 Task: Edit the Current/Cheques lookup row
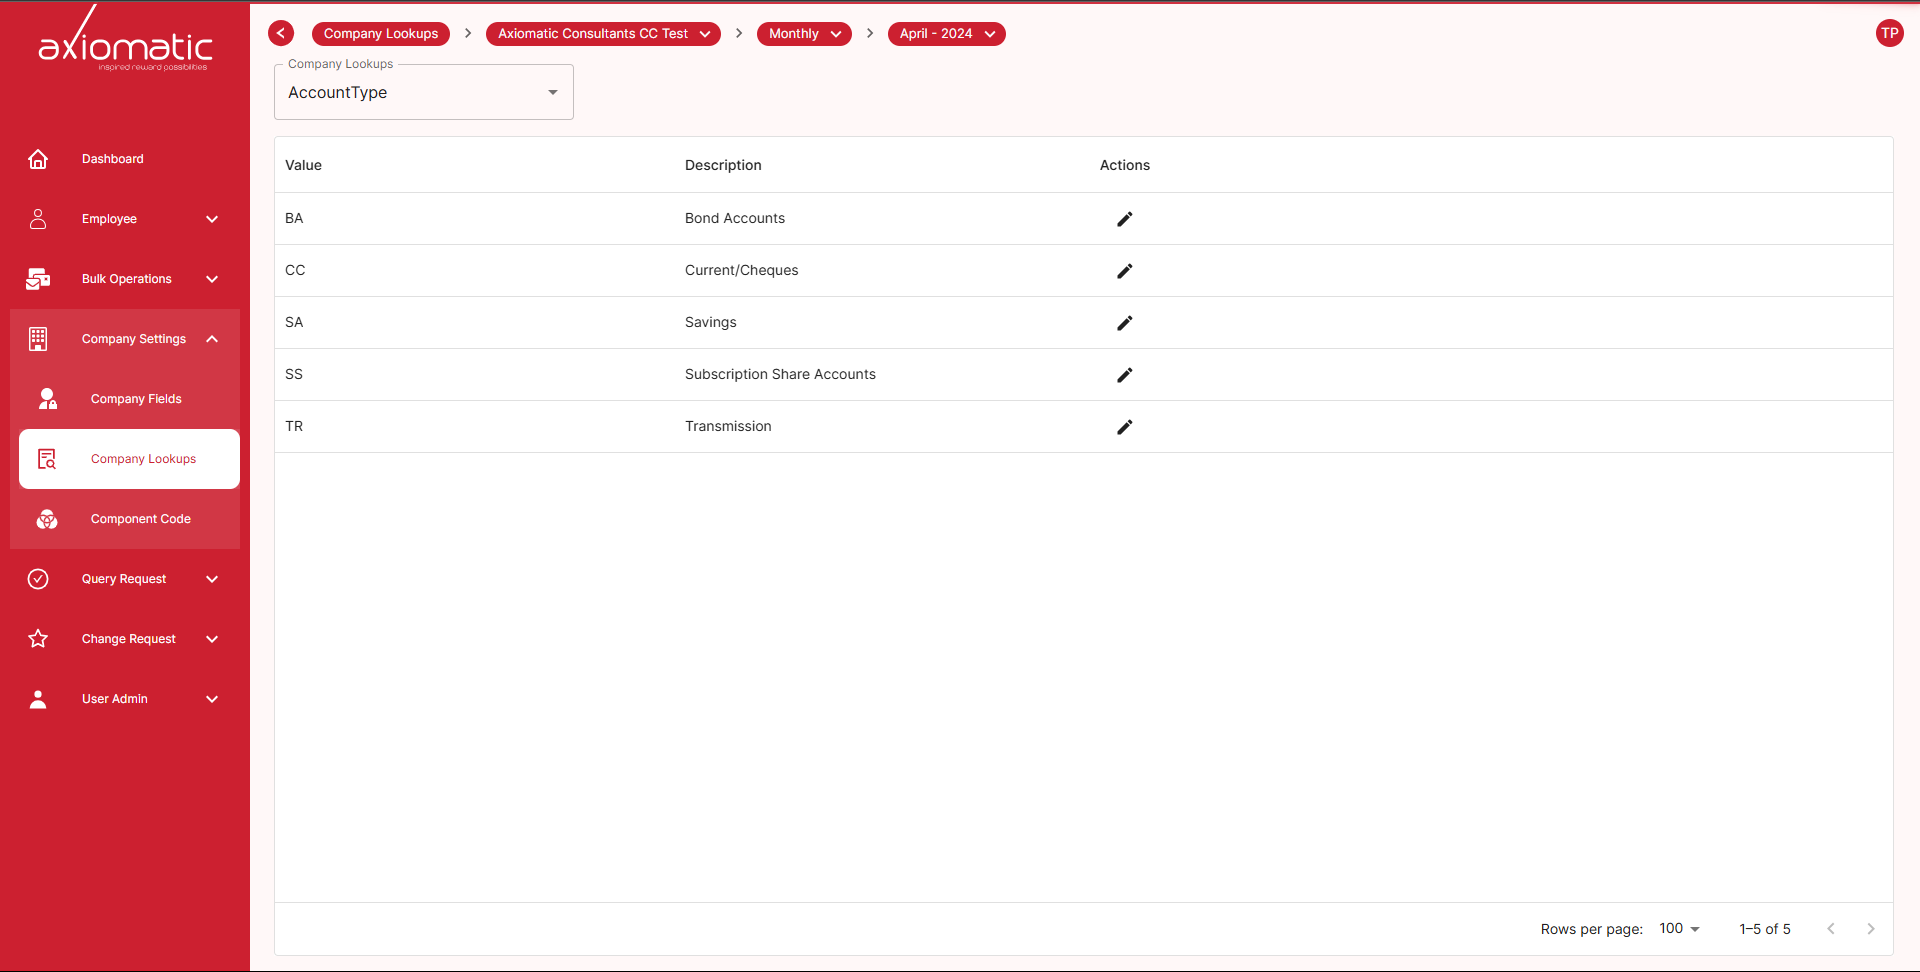point(1124,271)
